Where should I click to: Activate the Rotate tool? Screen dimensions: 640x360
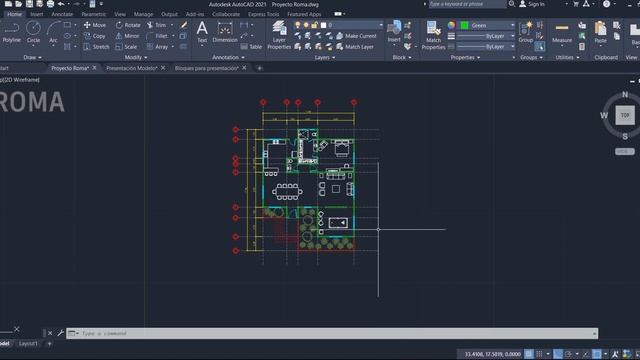pyautogui.click(x=128, y=25)
